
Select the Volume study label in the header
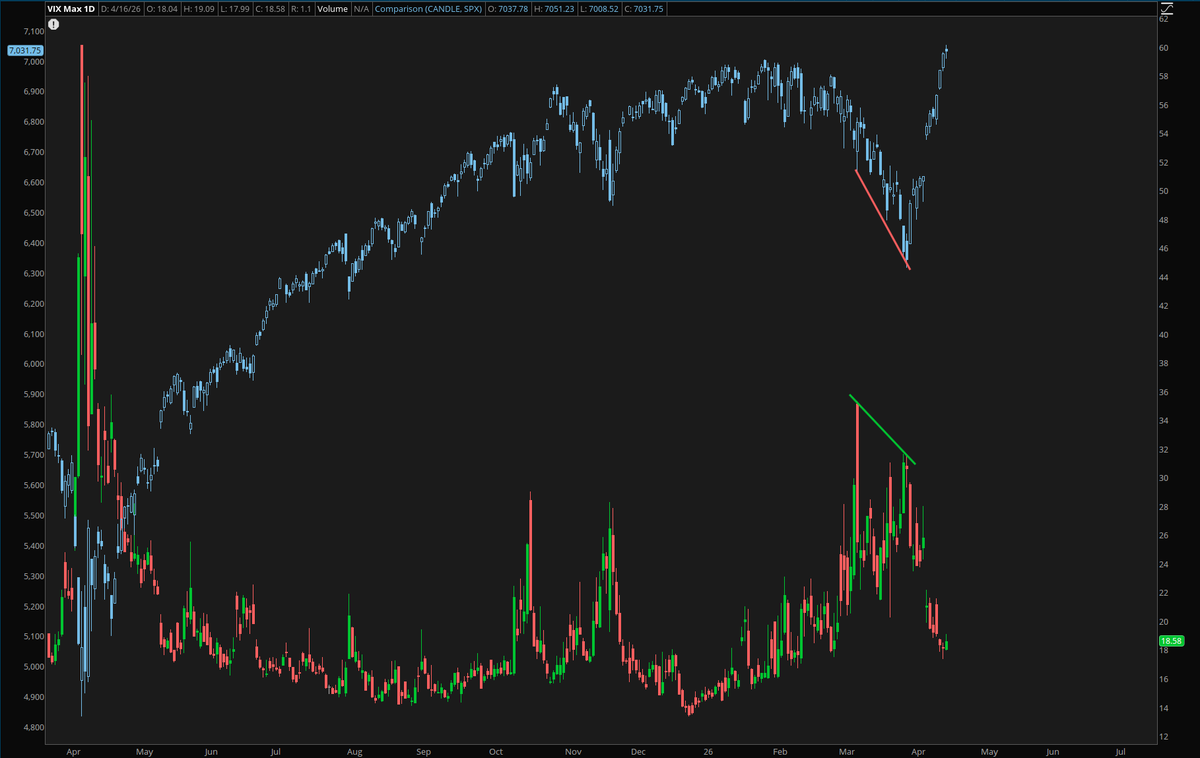click(x=333, y=9)
